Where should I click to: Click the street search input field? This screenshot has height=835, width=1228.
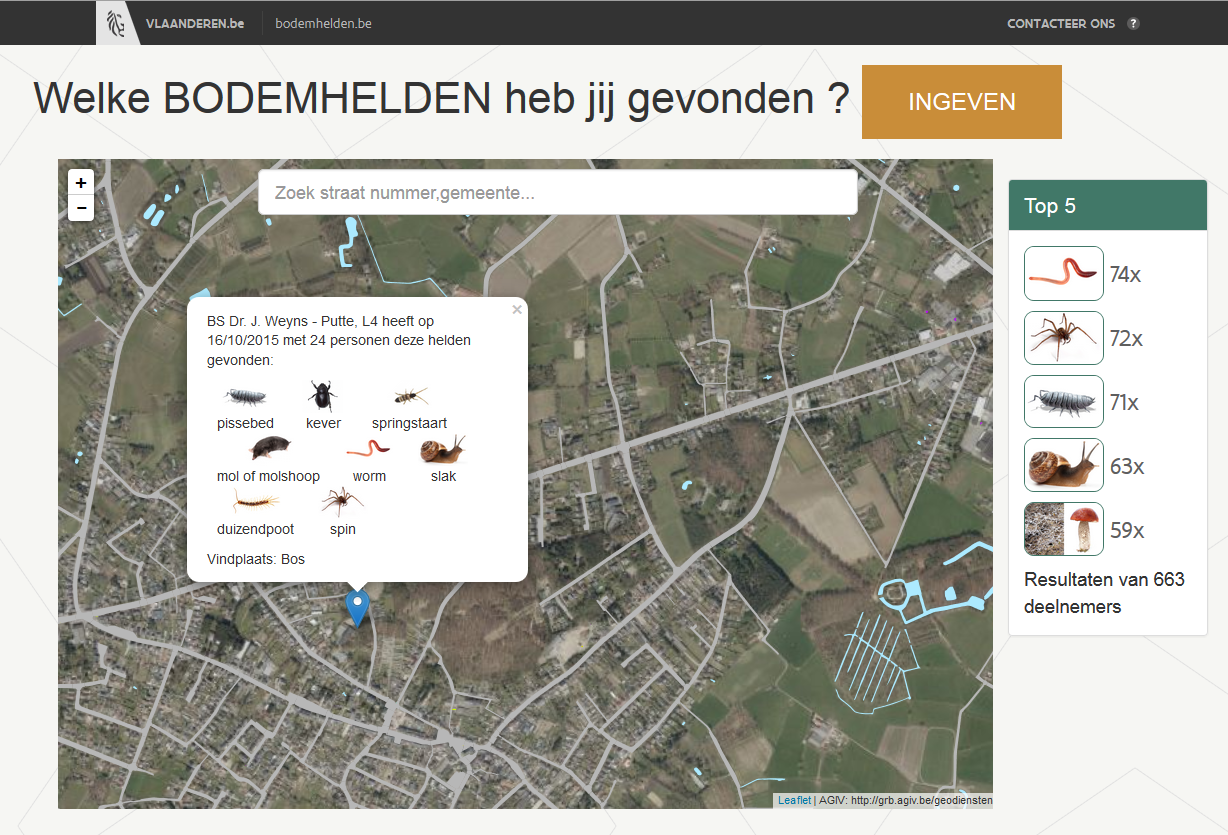557,192
